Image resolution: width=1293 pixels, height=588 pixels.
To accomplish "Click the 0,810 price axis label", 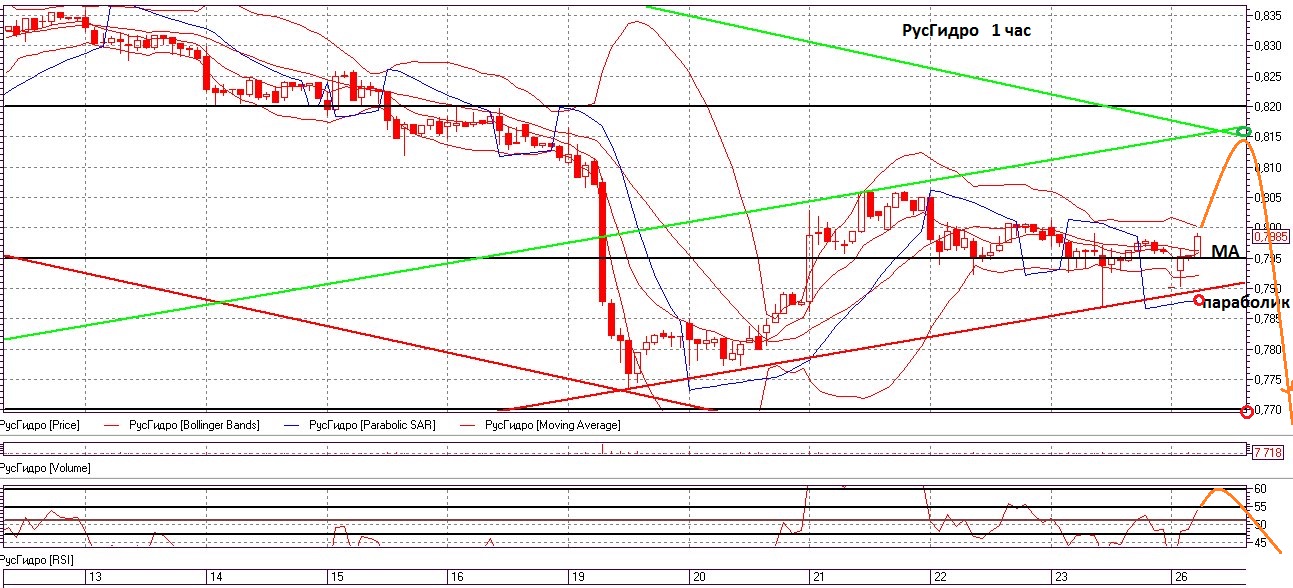I will pyautogui.click(x=1267, y=168).
